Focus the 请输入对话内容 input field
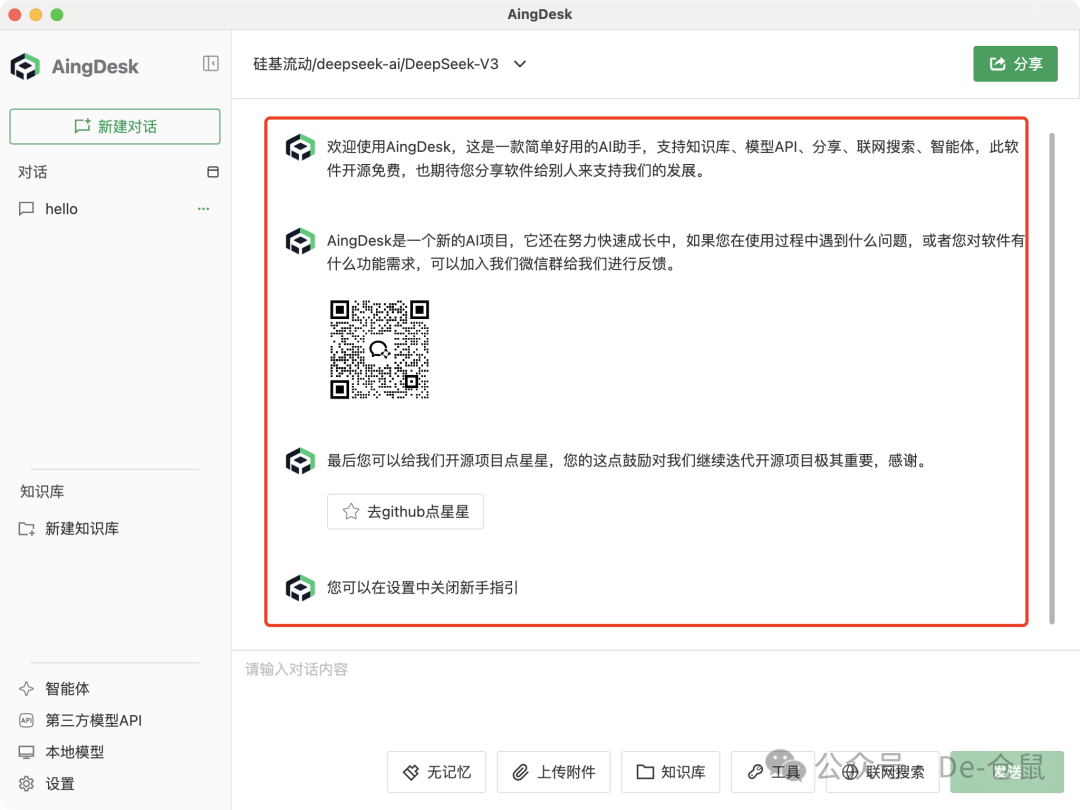Image resolution: width=1080 pixels, height=810 pixels. click(x=654, y=696)
